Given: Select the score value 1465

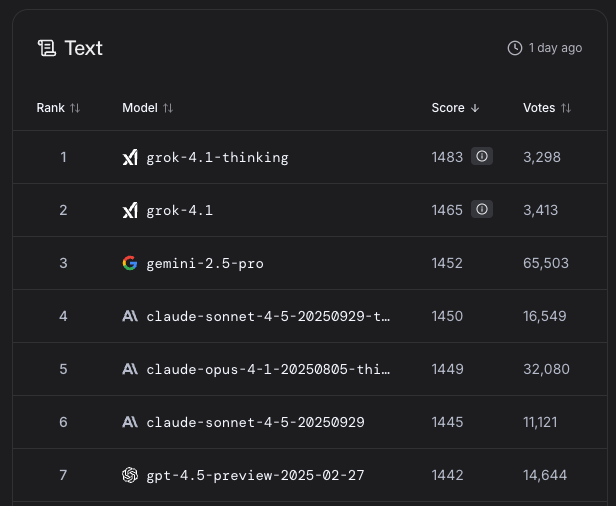Looking at the screenshot, I should point(447,210).
